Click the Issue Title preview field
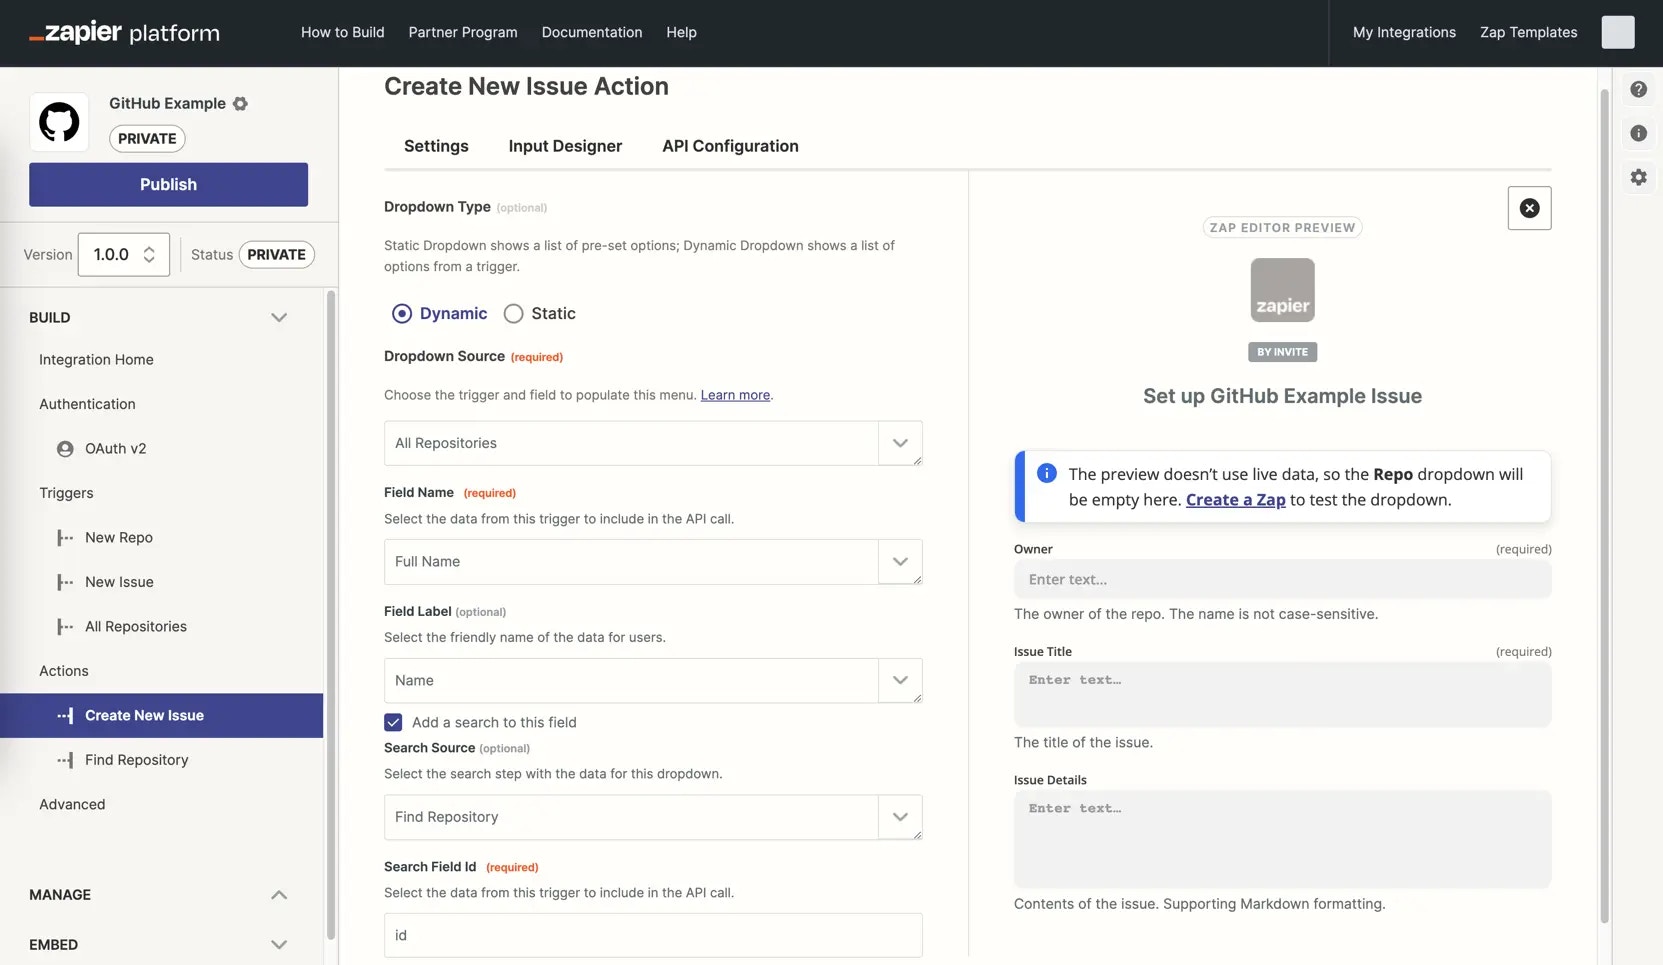 pyautogui.click(x=1282, y=694)
